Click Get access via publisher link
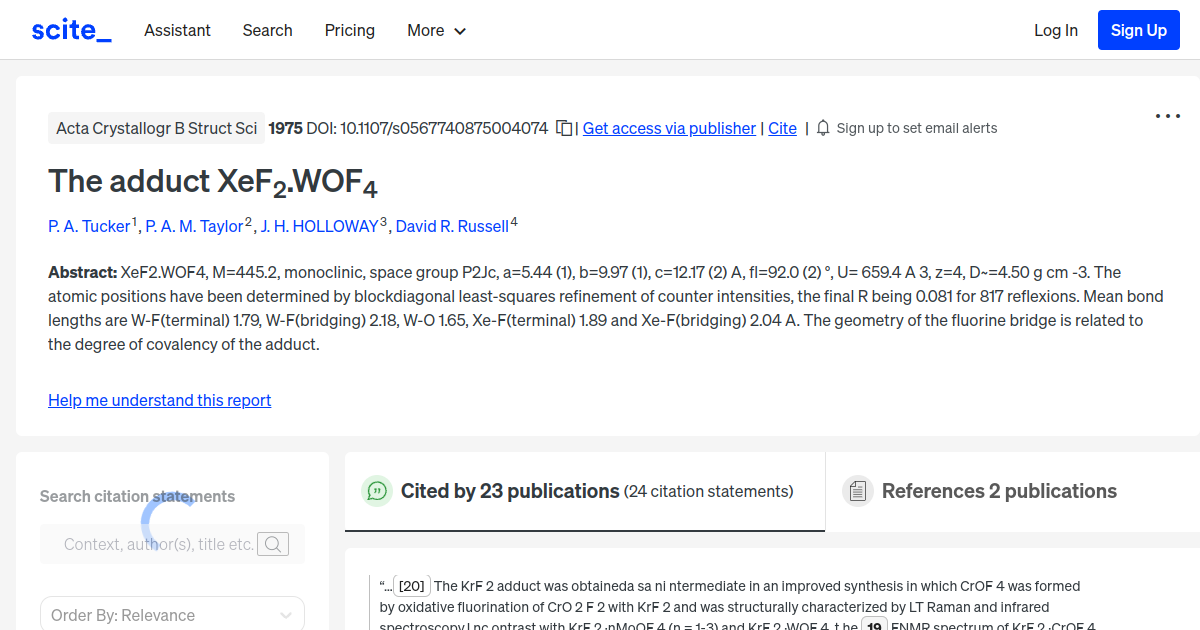1200x630 pixels. click(x=668, y=128)
